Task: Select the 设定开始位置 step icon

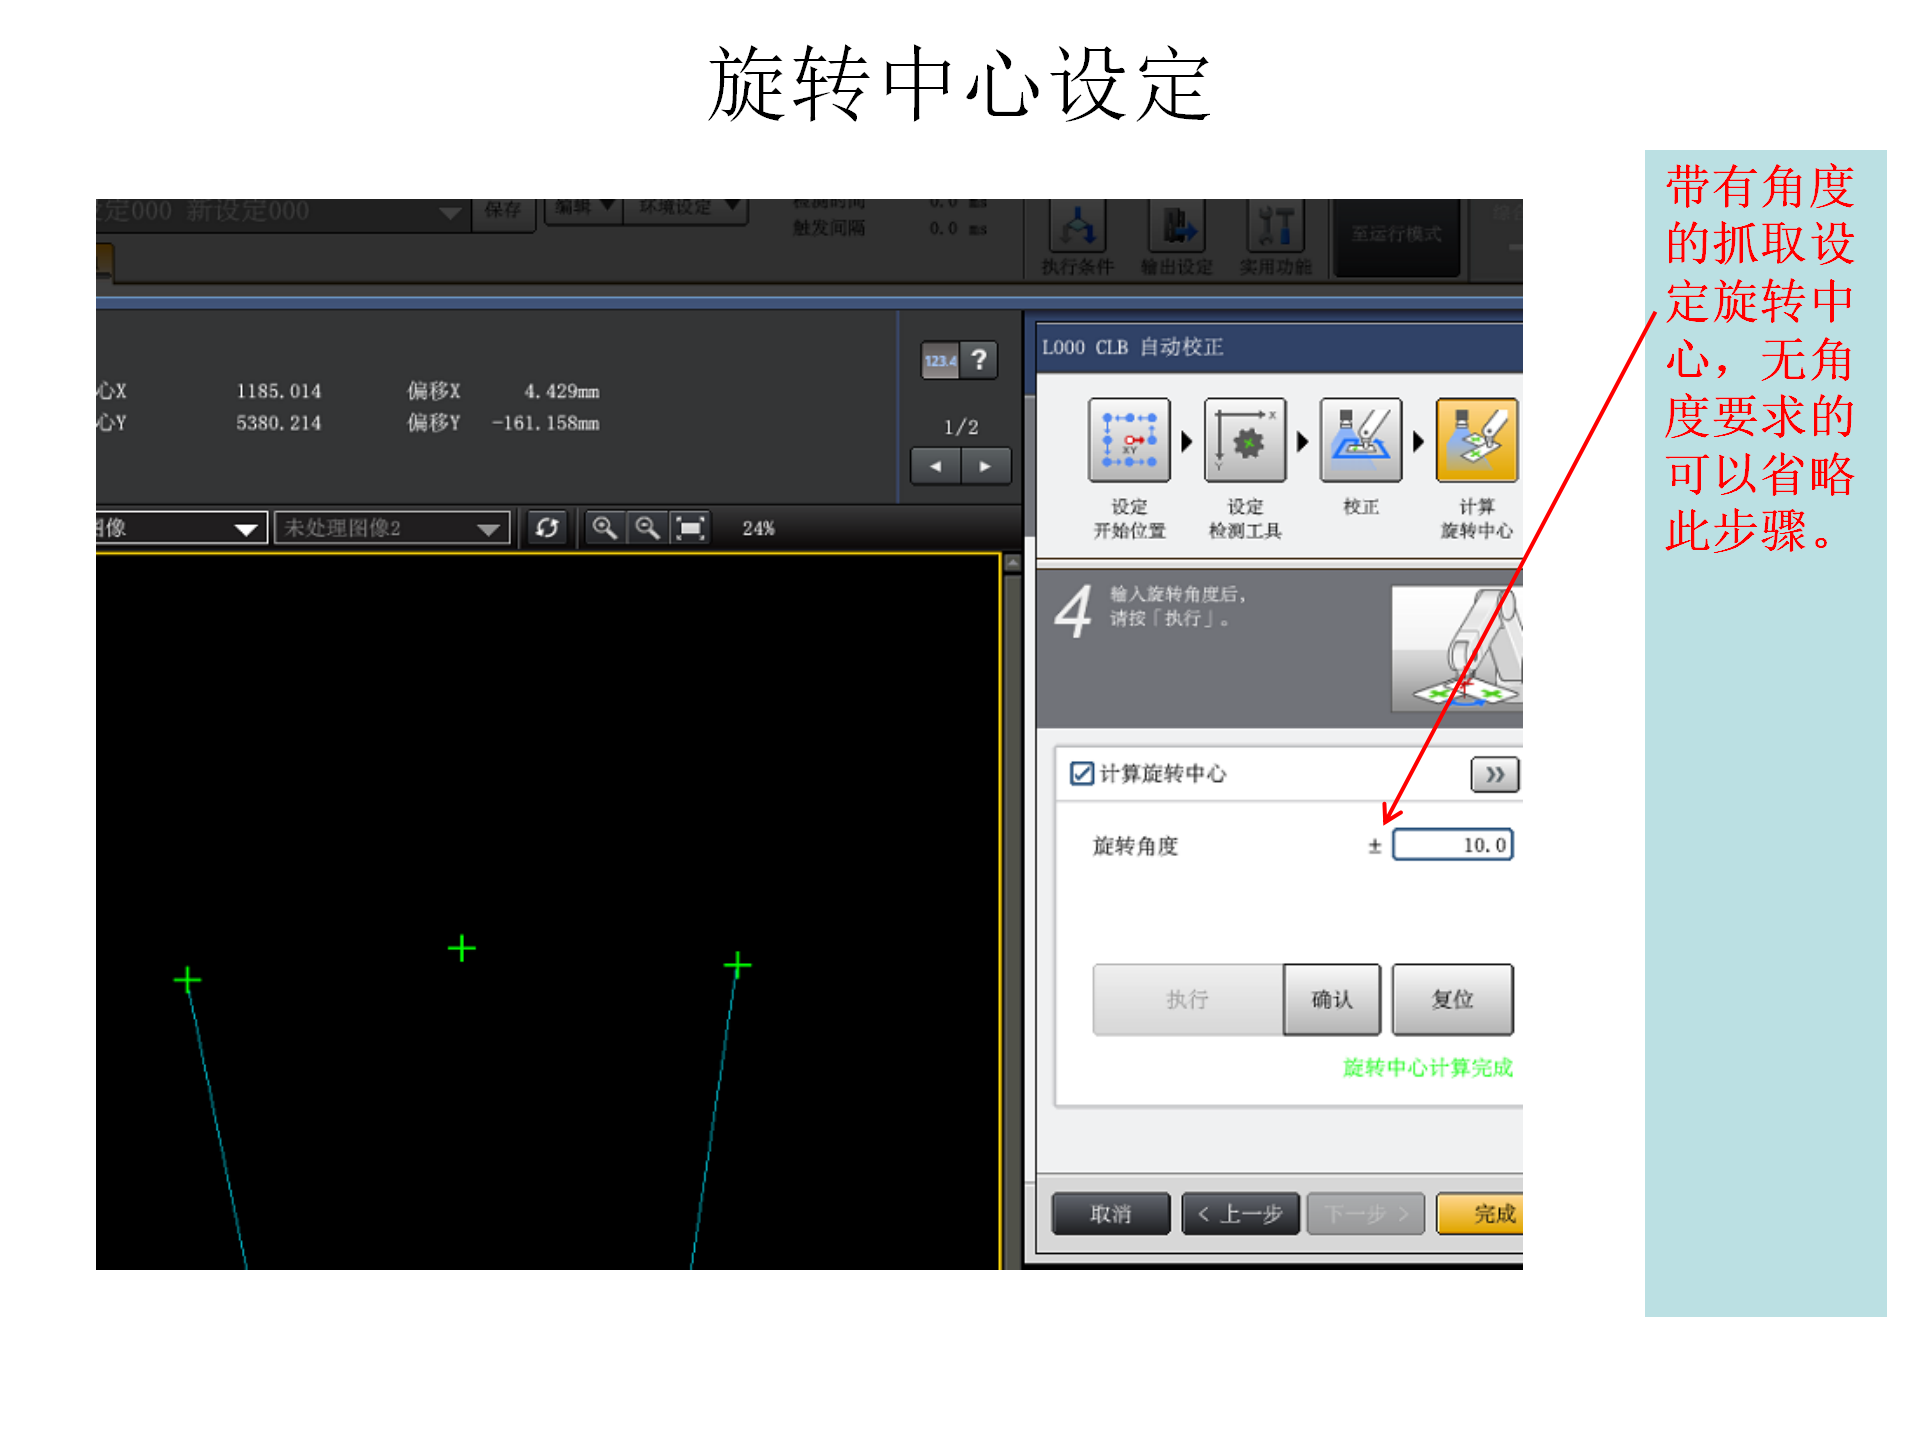Action: click(1129, 440)
